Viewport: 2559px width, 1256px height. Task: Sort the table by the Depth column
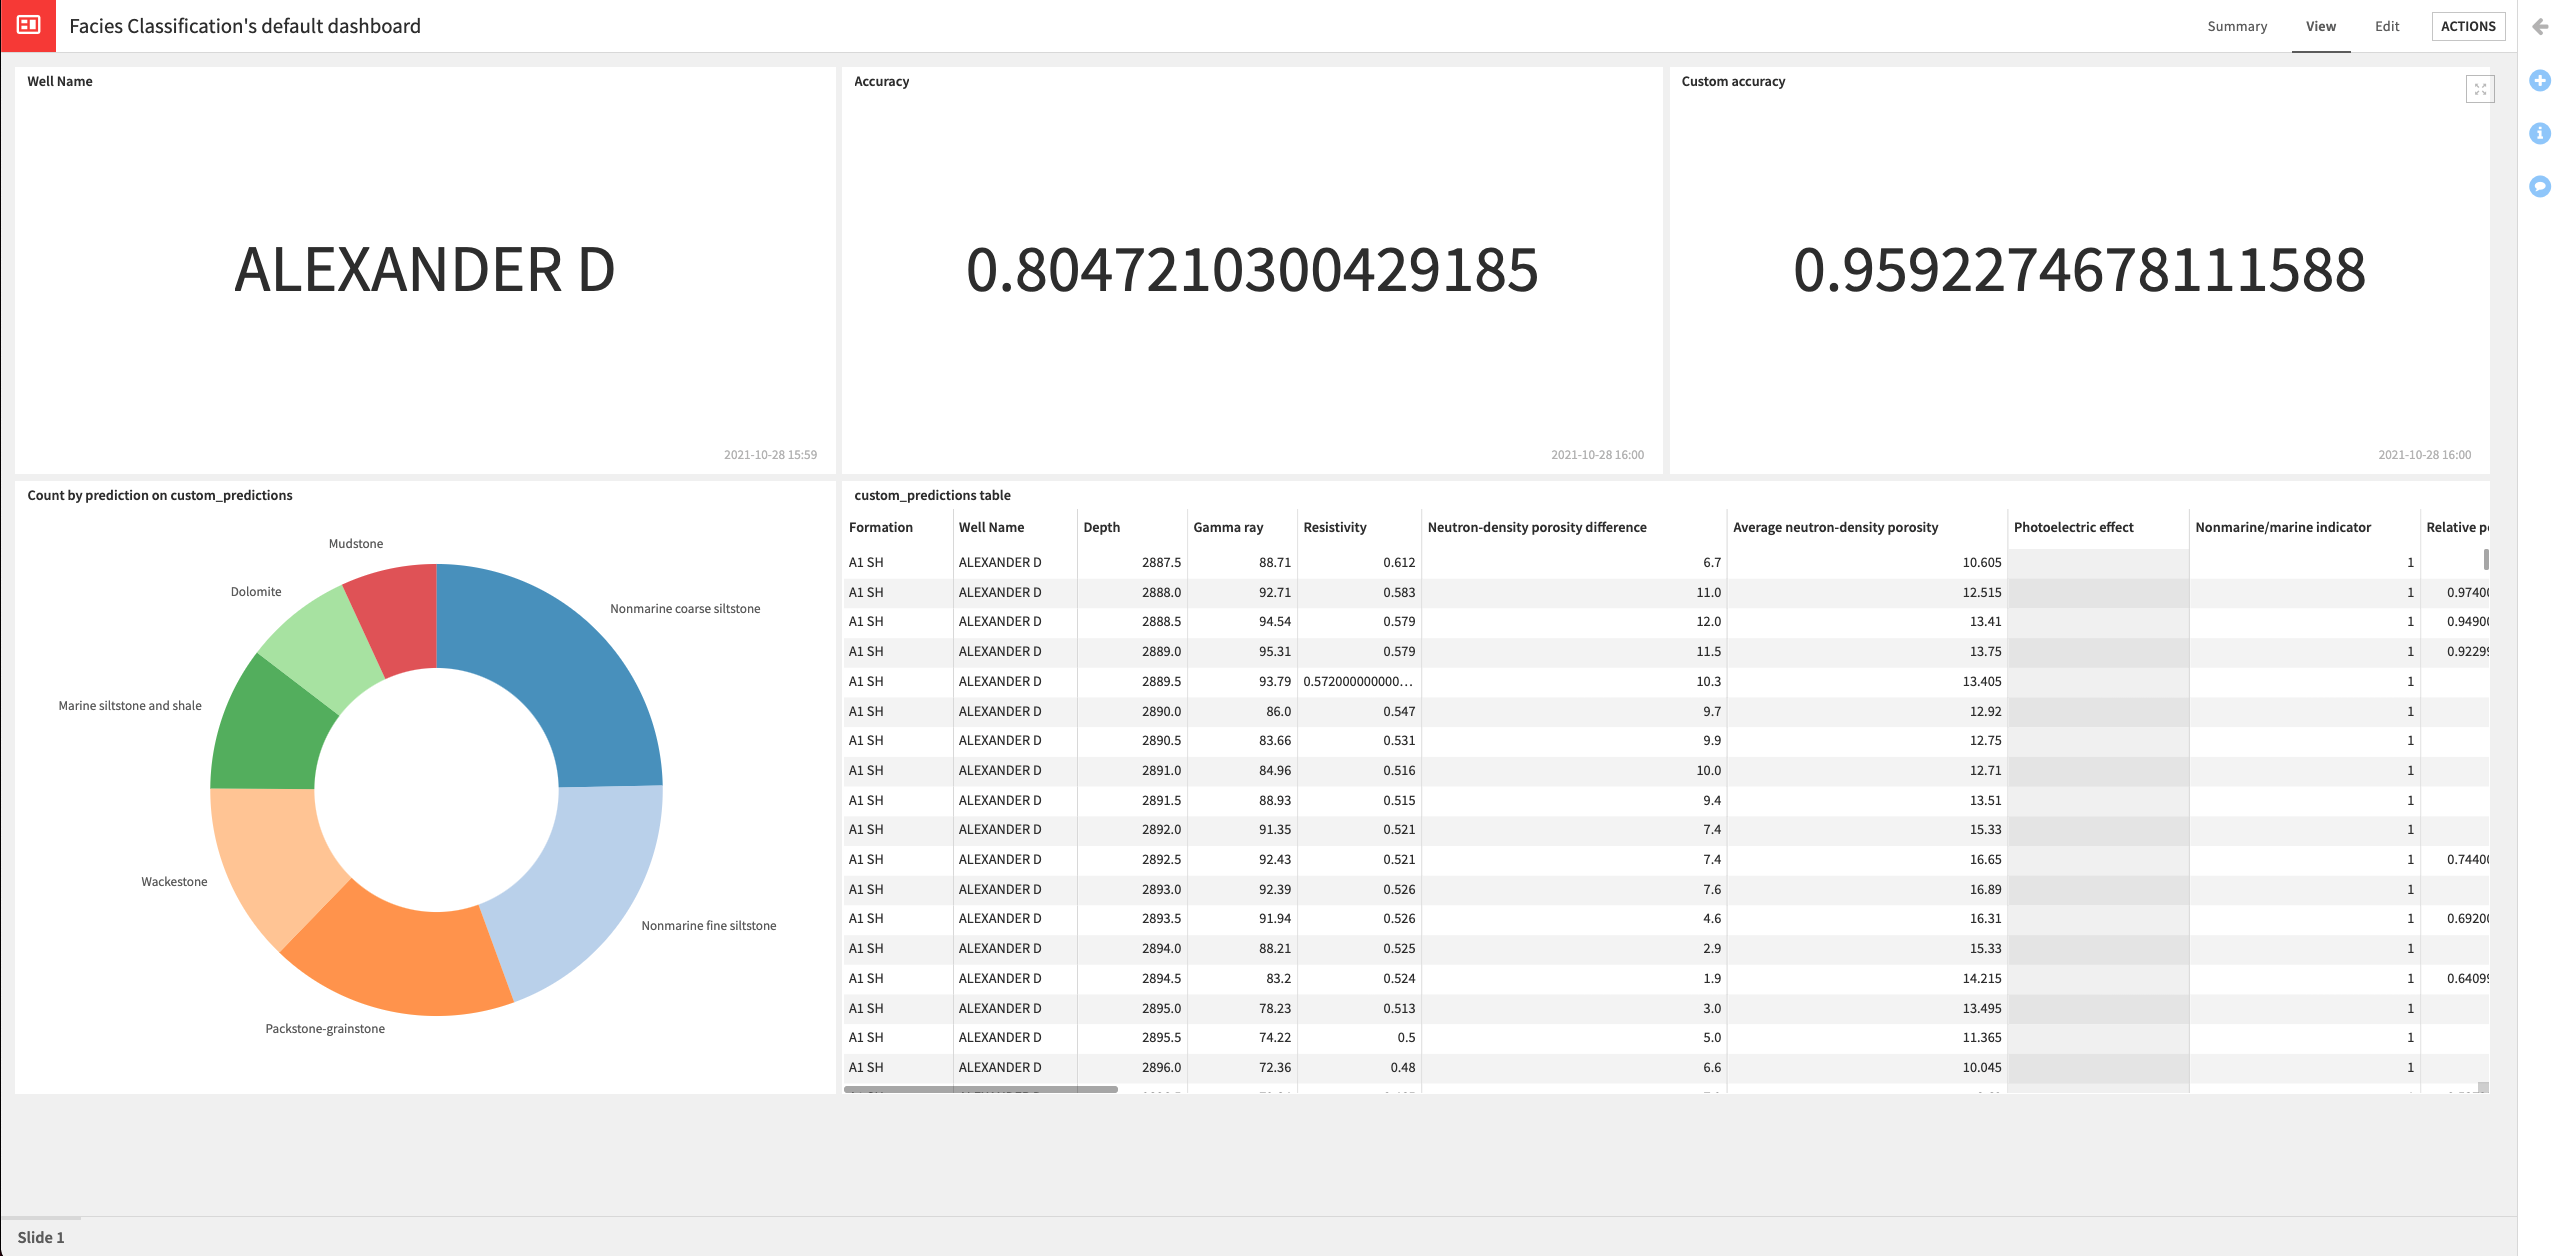[x=1101, y=527]
